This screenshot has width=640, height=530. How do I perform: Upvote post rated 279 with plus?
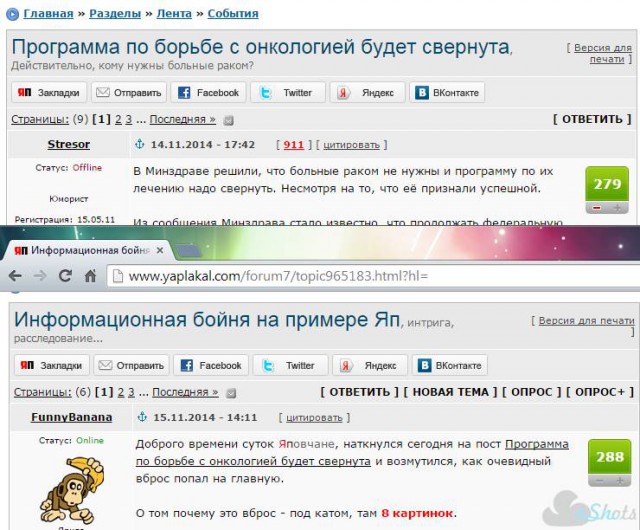618,208
